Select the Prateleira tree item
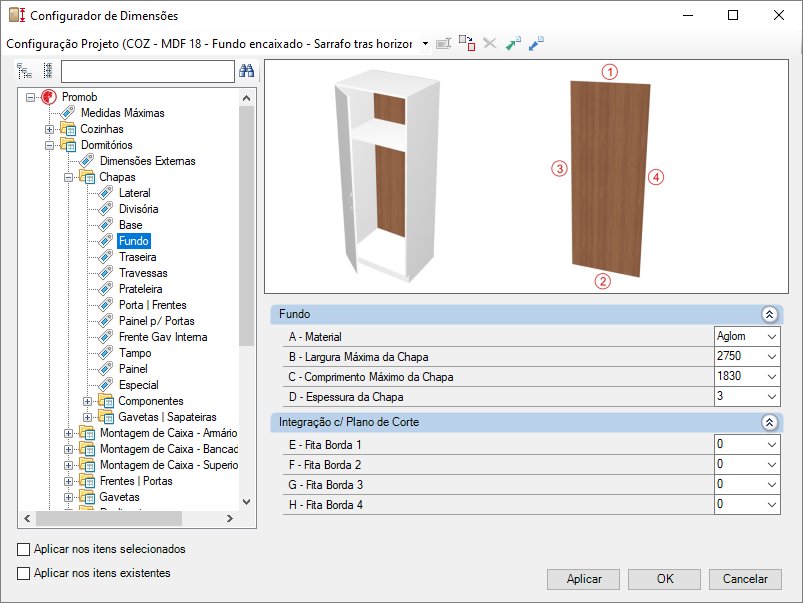803x603 pixels. point(140,289)
